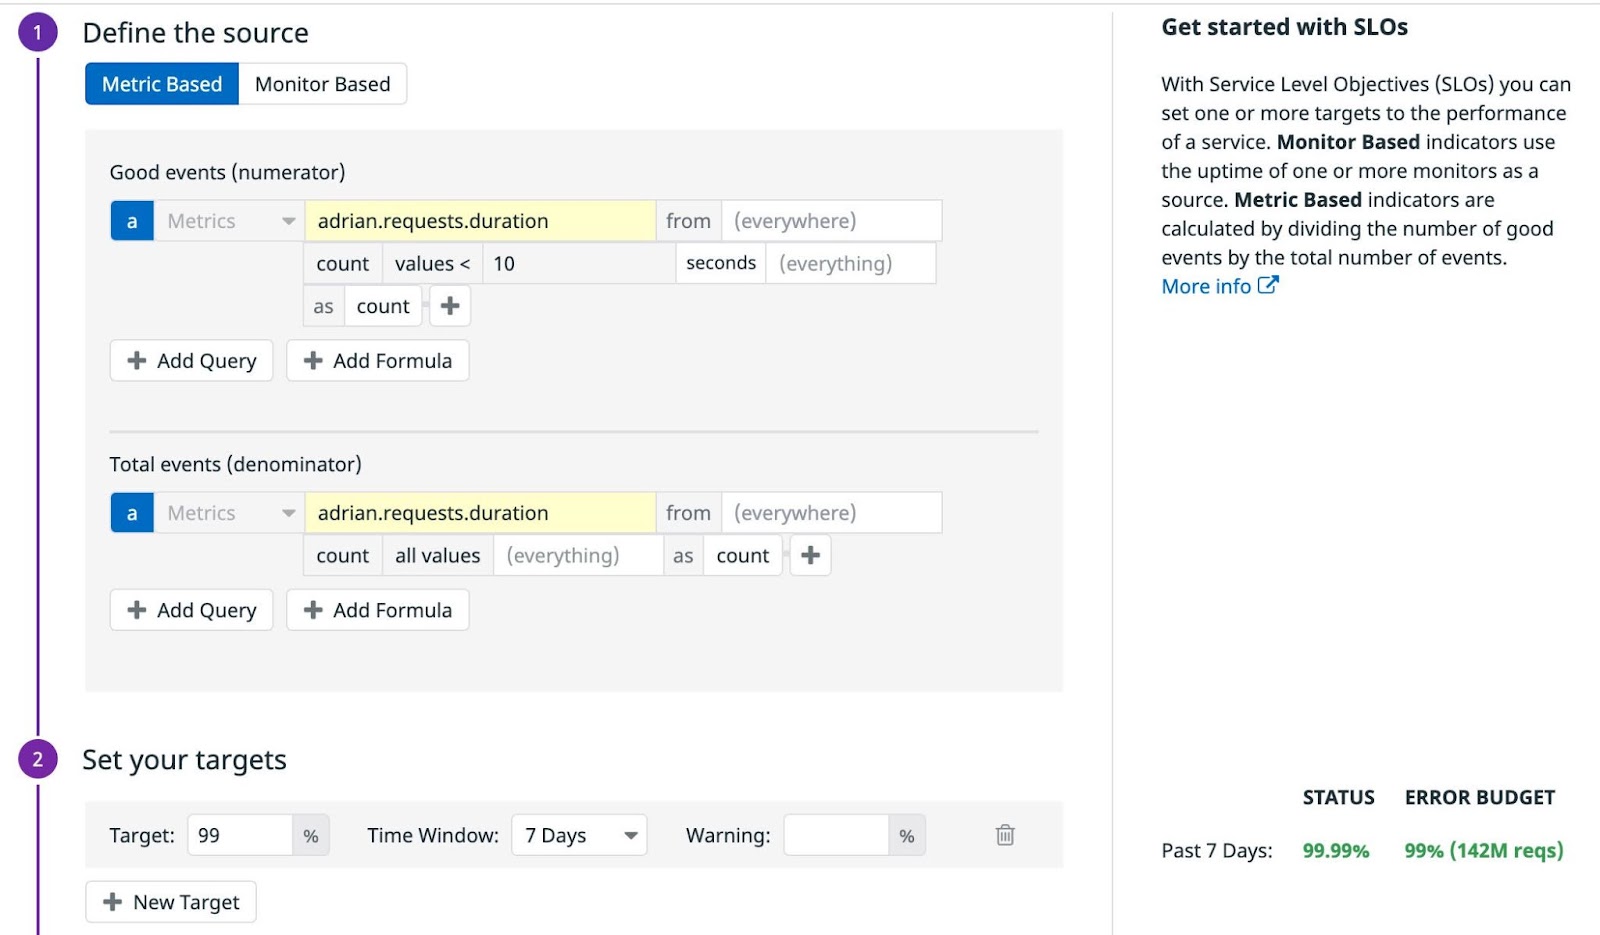Image resolution: width=1600 pixels, height=935 pixels.
Task: Toggle denominator query 'a' label badge
Action: pos(132,513)
